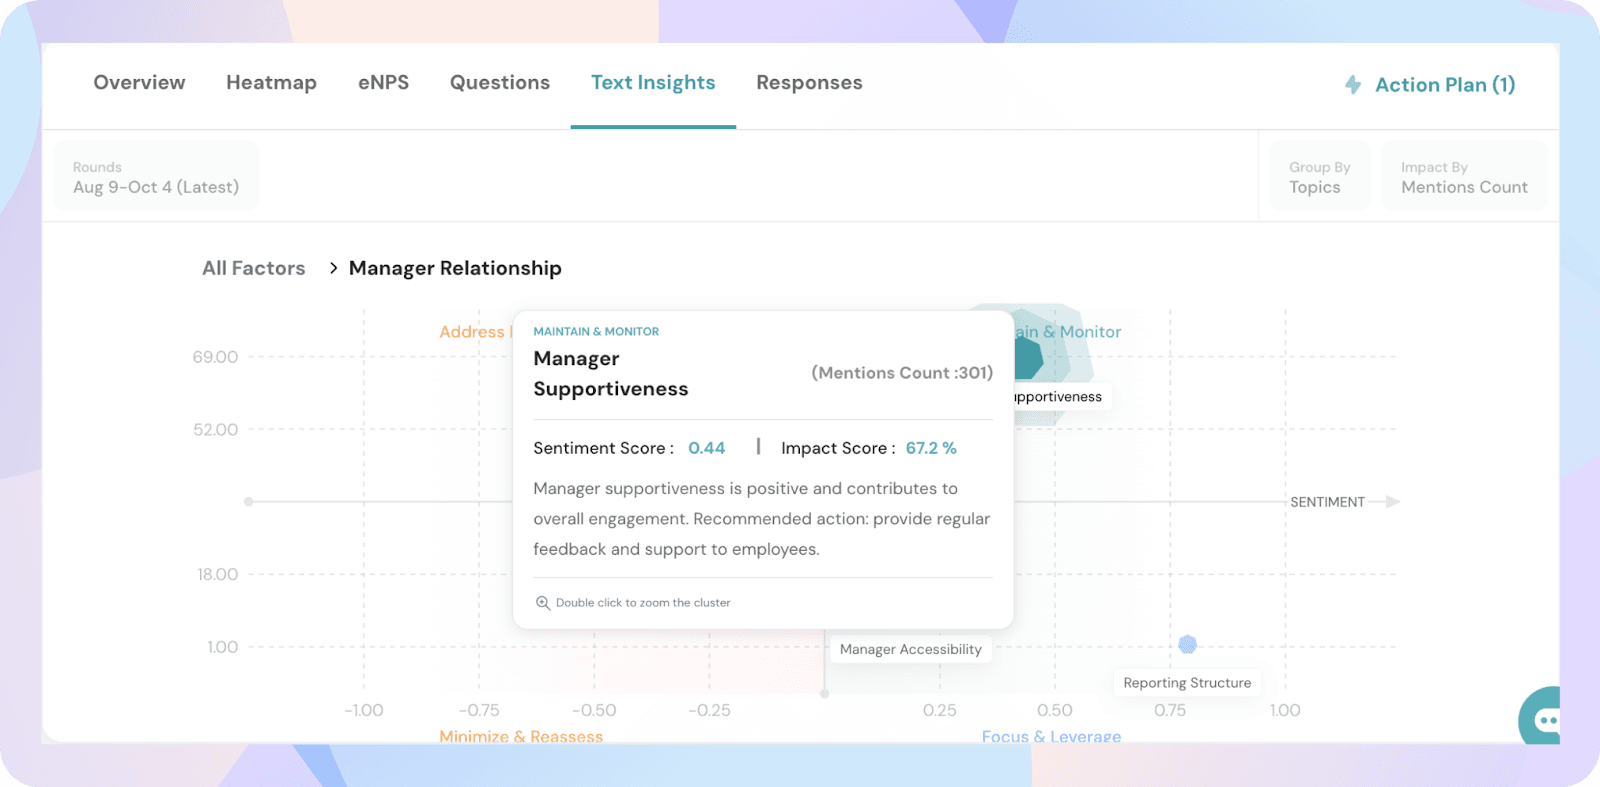Switch to the Responses tab

coord(809,83)
